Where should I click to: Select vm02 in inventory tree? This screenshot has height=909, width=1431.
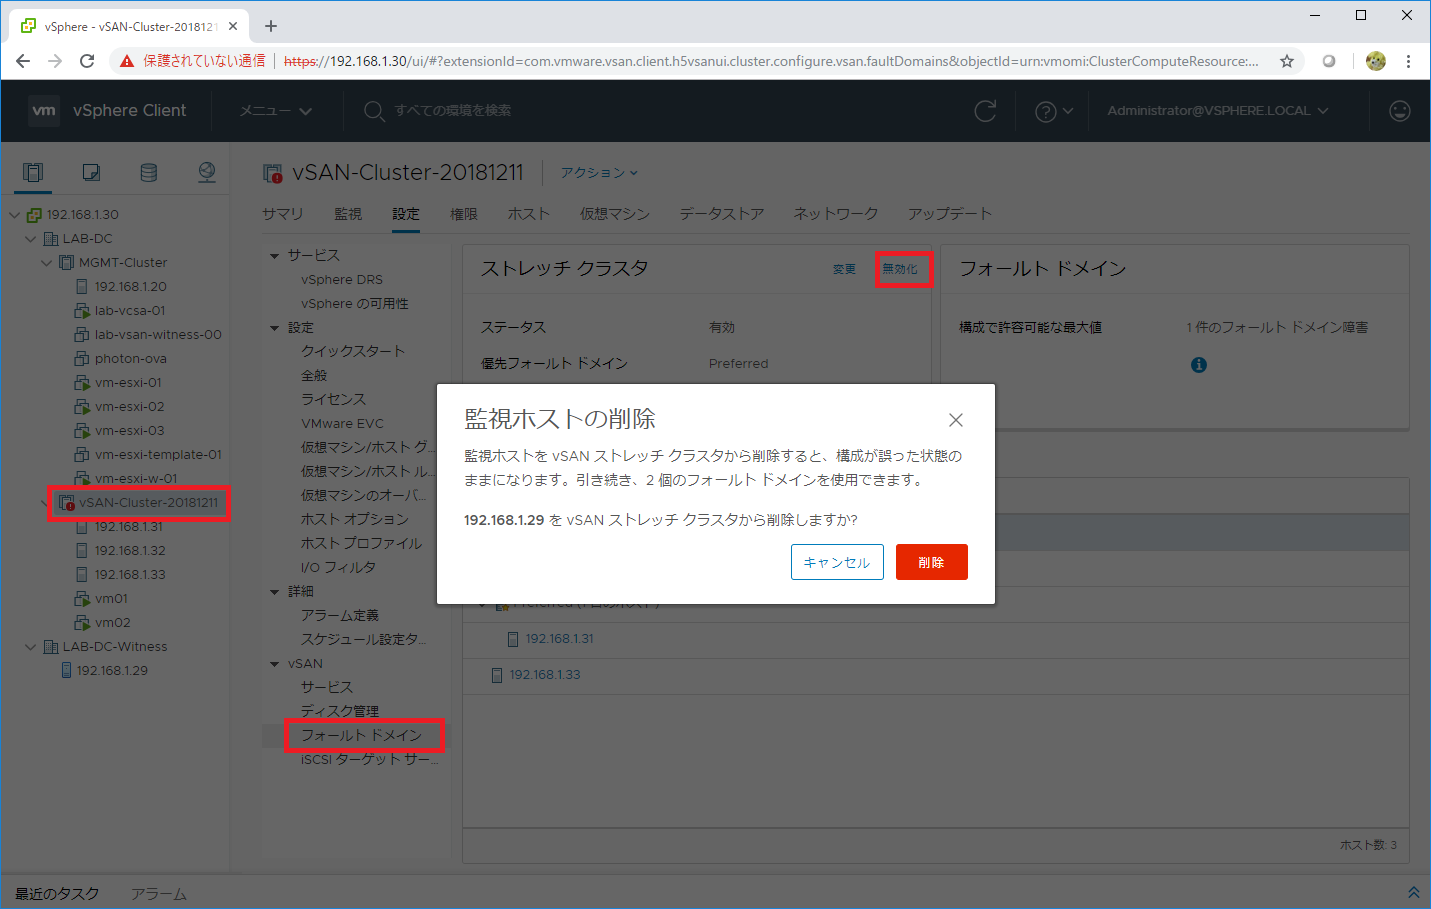(x=113, y=622)
